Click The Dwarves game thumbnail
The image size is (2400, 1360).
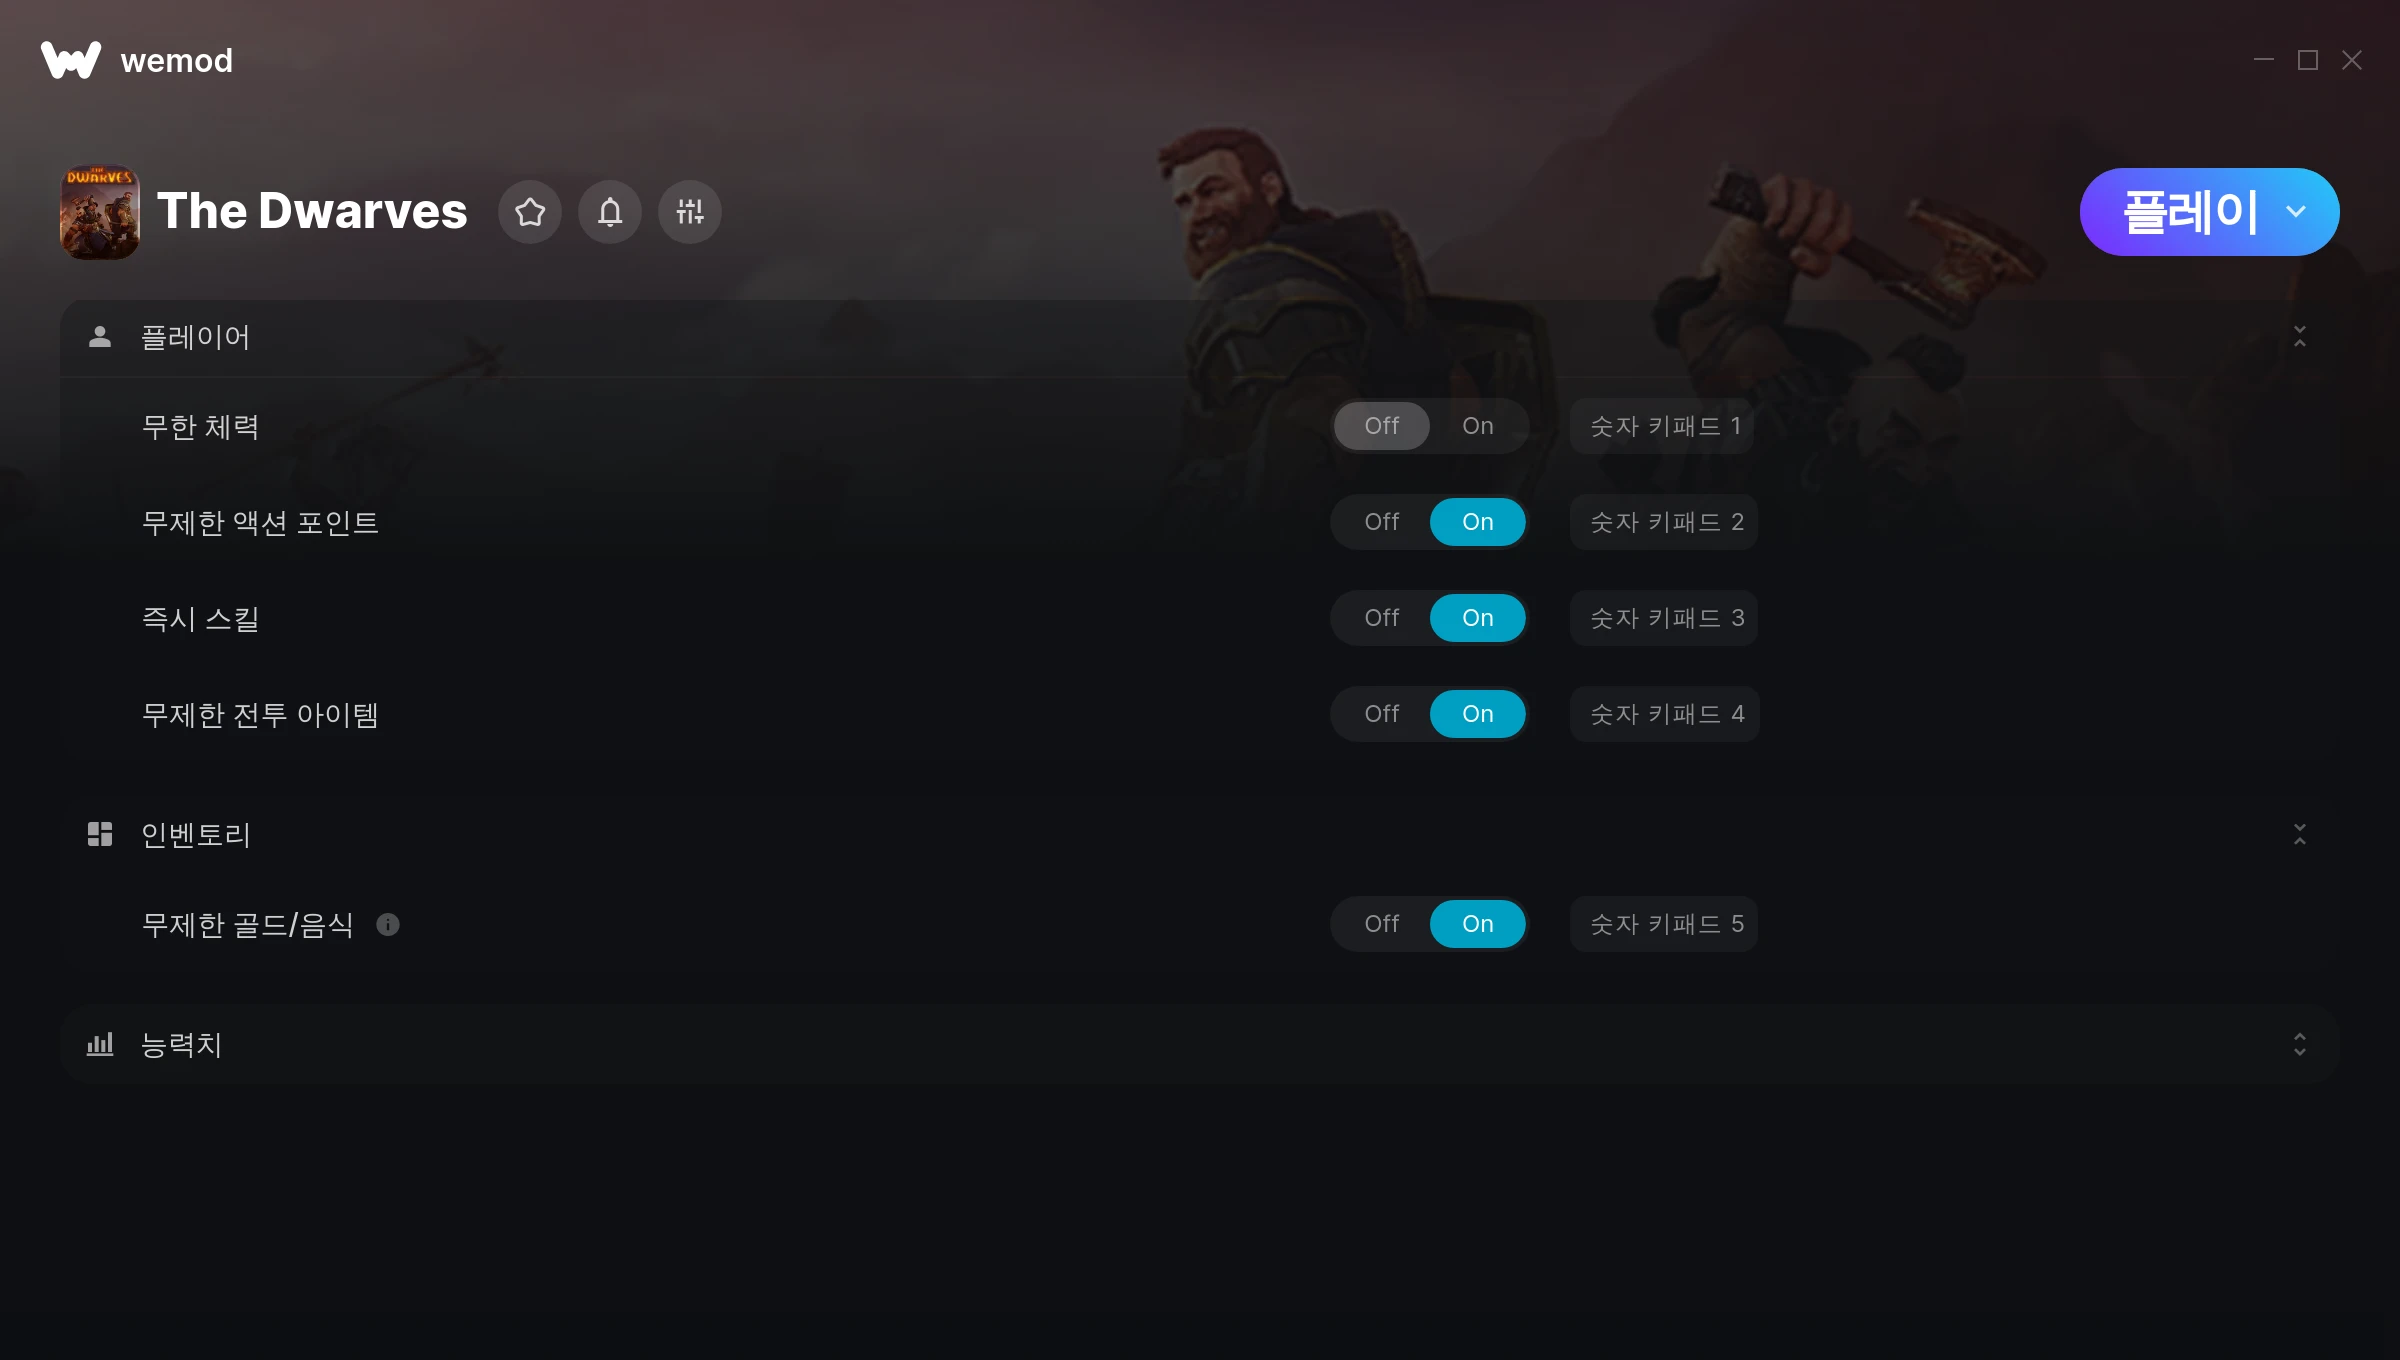pyautogui.click(x=100, y=212)
